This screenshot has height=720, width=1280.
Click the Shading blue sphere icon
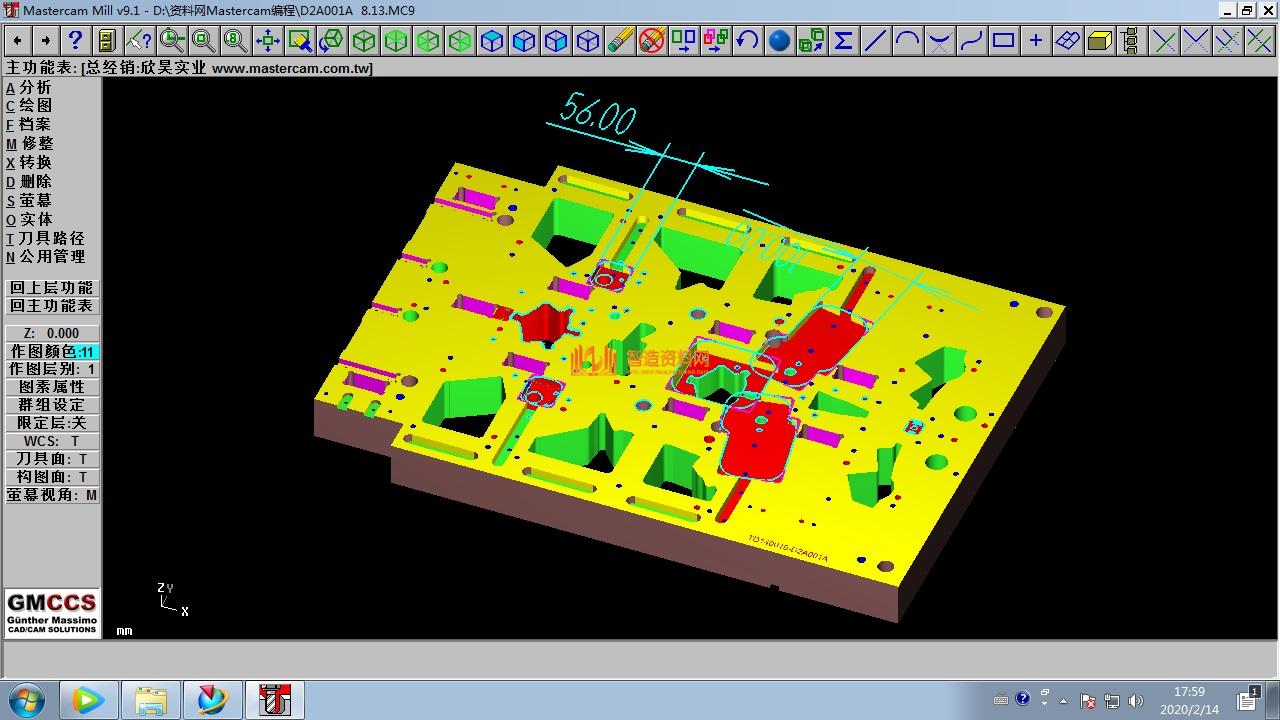click(779, 40)
